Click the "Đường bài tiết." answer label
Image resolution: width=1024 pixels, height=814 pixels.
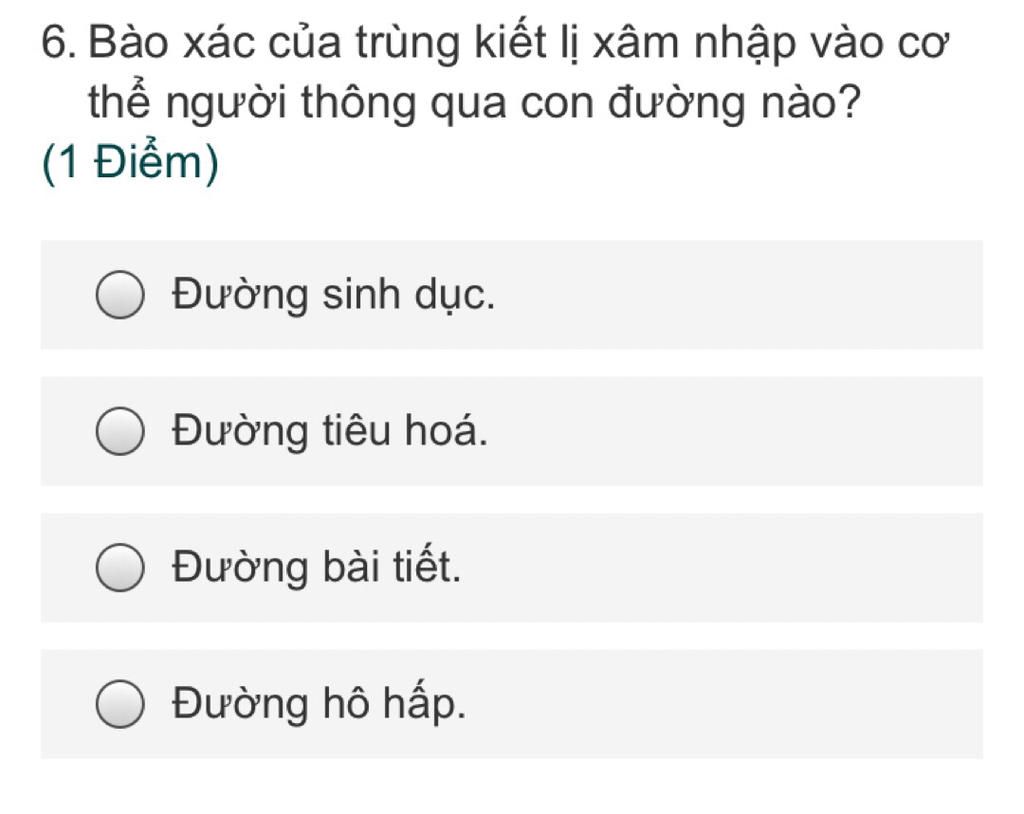click(317, 566)
